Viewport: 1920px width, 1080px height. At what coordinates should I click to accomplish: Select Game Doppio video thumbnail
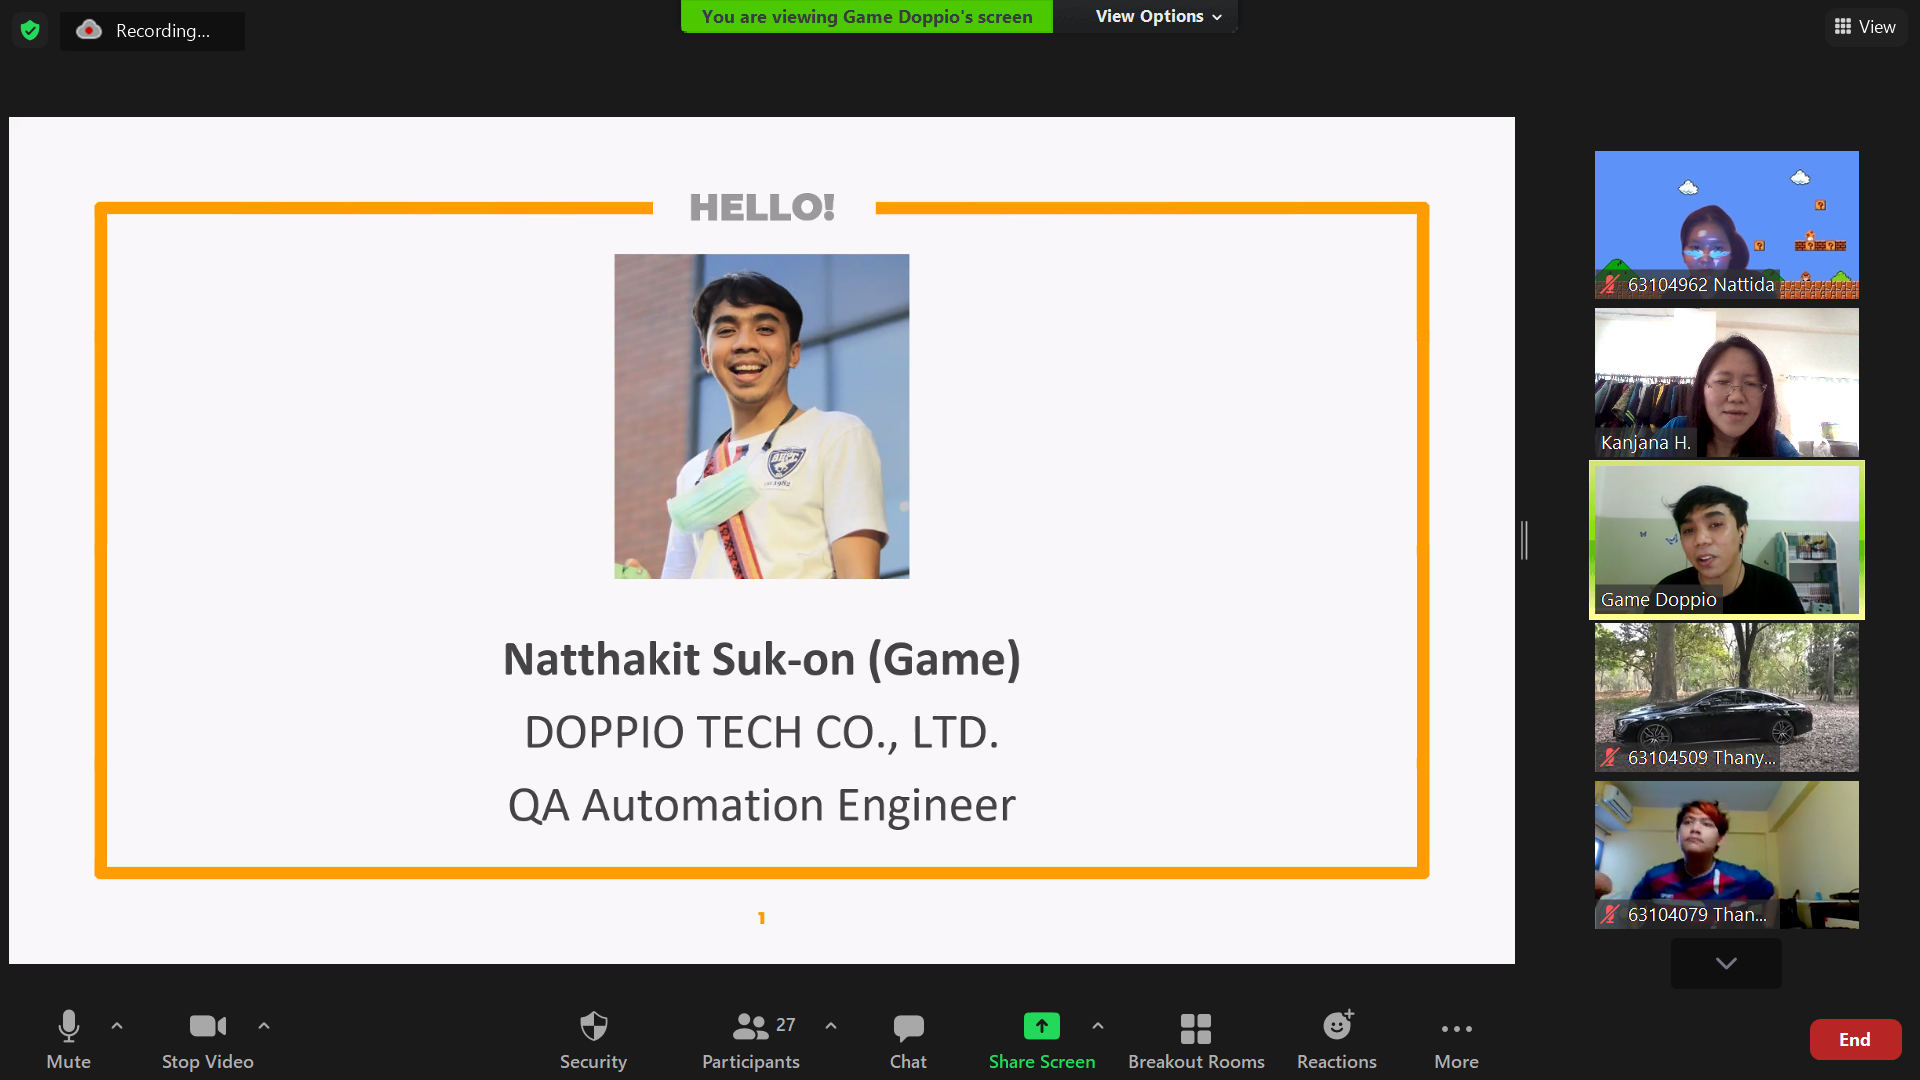point(1726,540)
